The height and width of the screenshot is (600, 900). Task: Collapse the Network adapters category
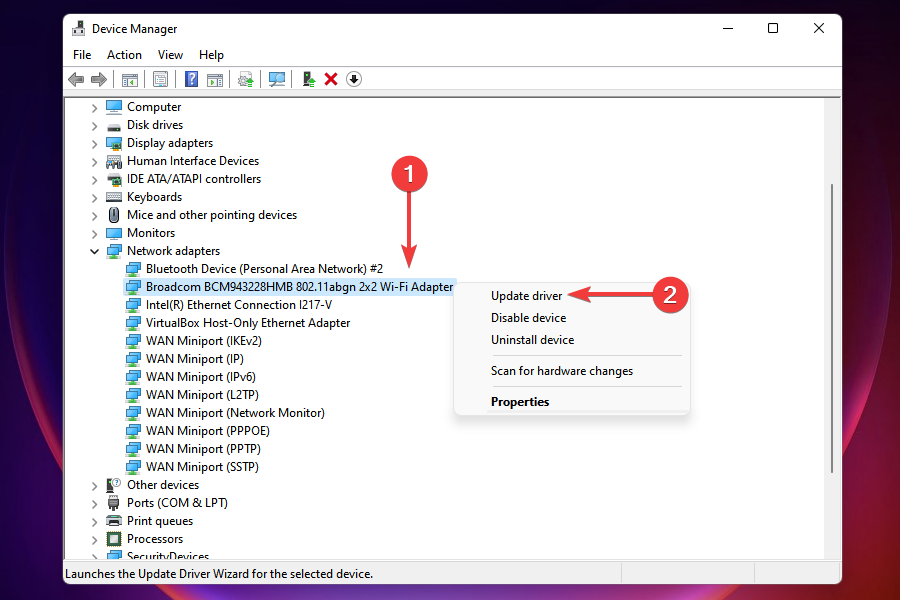pos(94,250)
